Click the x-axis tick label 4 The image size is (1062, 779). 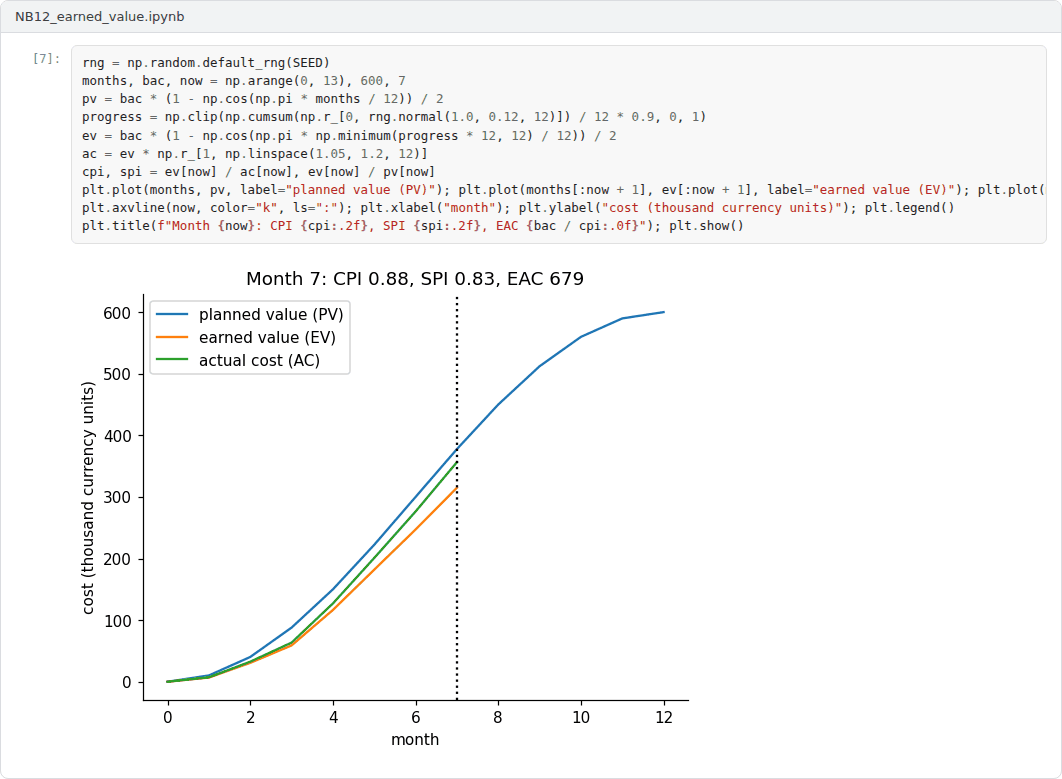pos(333,717)
